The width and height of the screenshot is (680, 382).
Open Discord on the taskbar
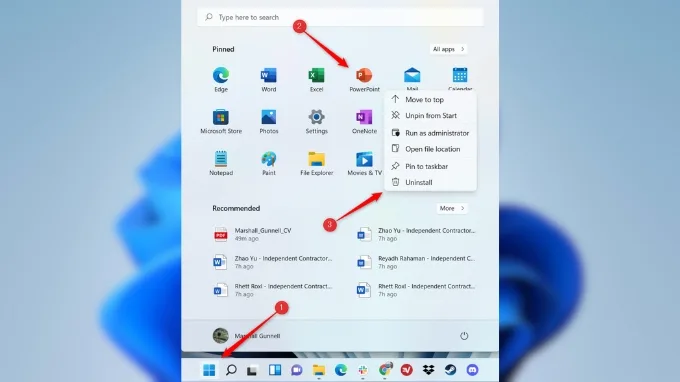[472, 370]
